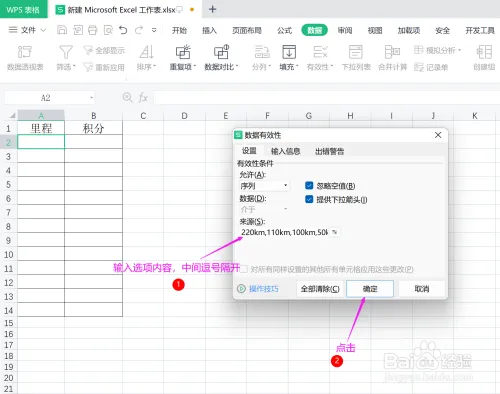Screen dimensions: 500x394
Task: Click 全部显示 show all button
Action: coord(104,50)
